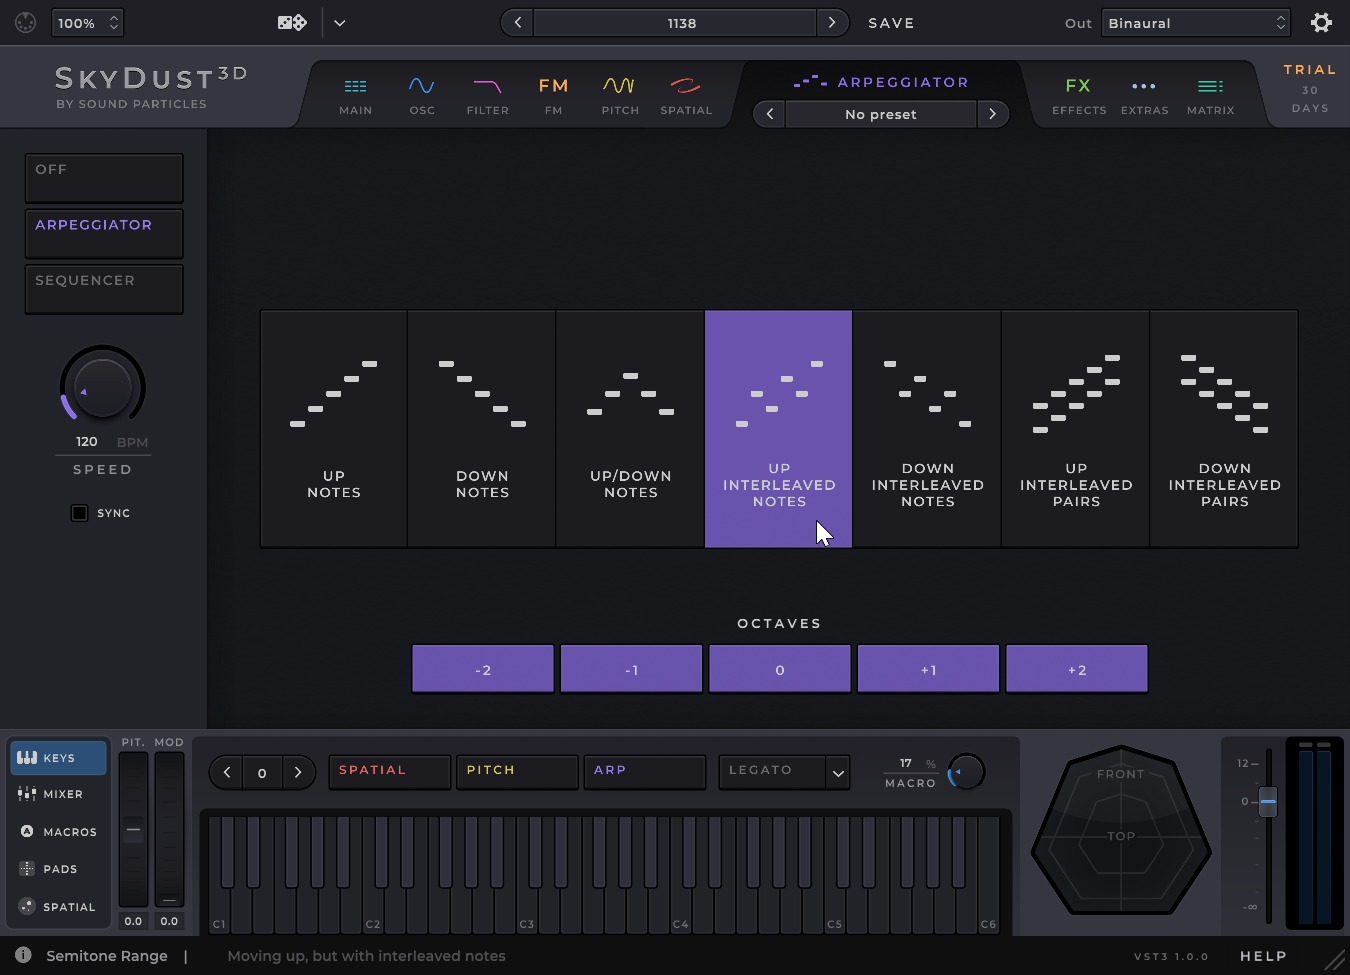Toggle keyboard PITCH mode button
The width and height of the screenshot is (1350, 975).
pos(517,772)
